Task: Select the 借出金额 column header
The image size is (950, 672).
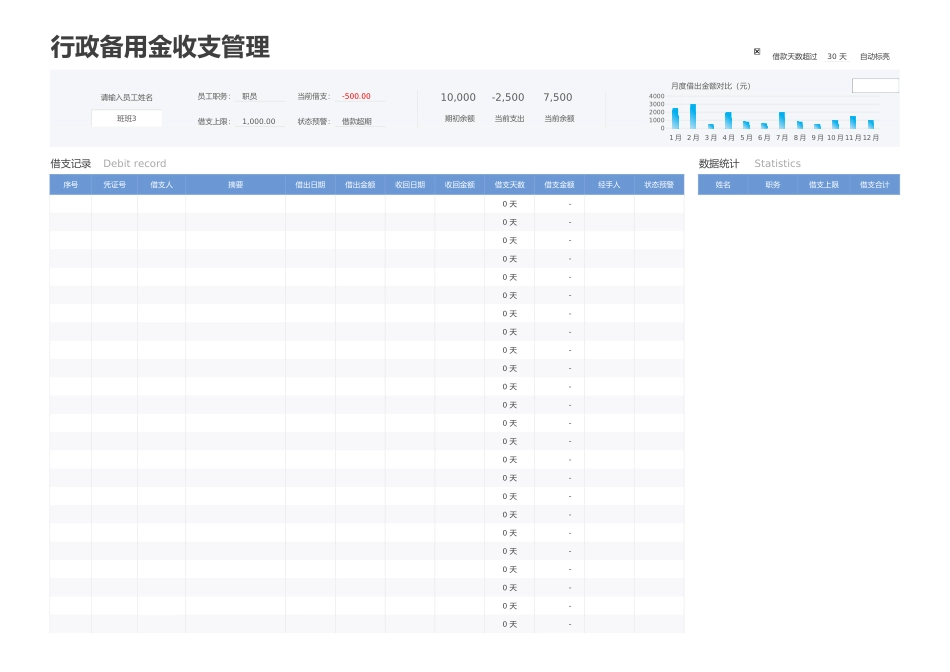Action: tap(360, 184)
